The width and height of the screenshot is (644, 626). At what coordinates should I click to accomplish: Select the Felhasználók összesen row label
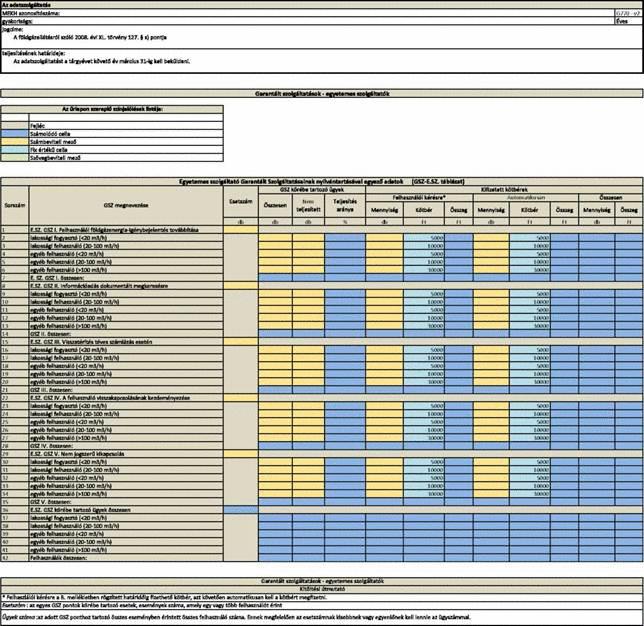pos(126,558)
